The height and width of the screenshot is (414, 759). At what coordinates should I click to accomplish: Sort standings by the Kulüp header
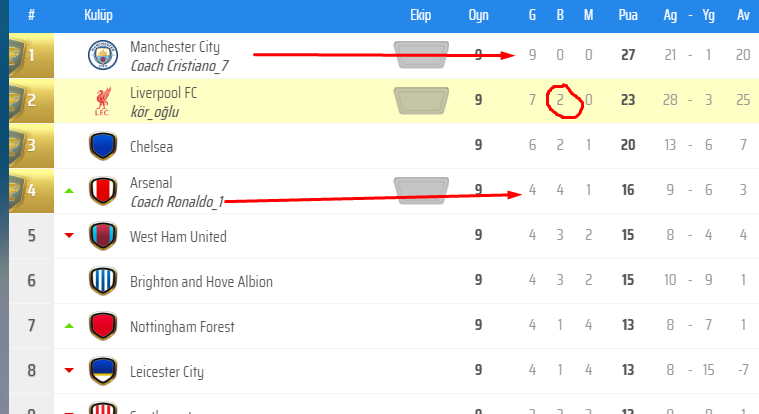tap(98, 15)
